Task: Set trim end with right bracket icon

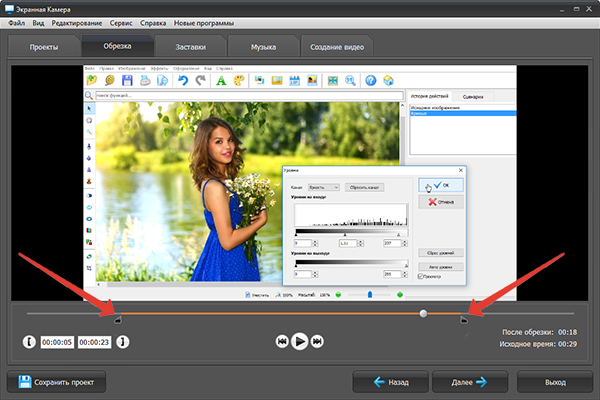Action: click(x=122, y=341)
